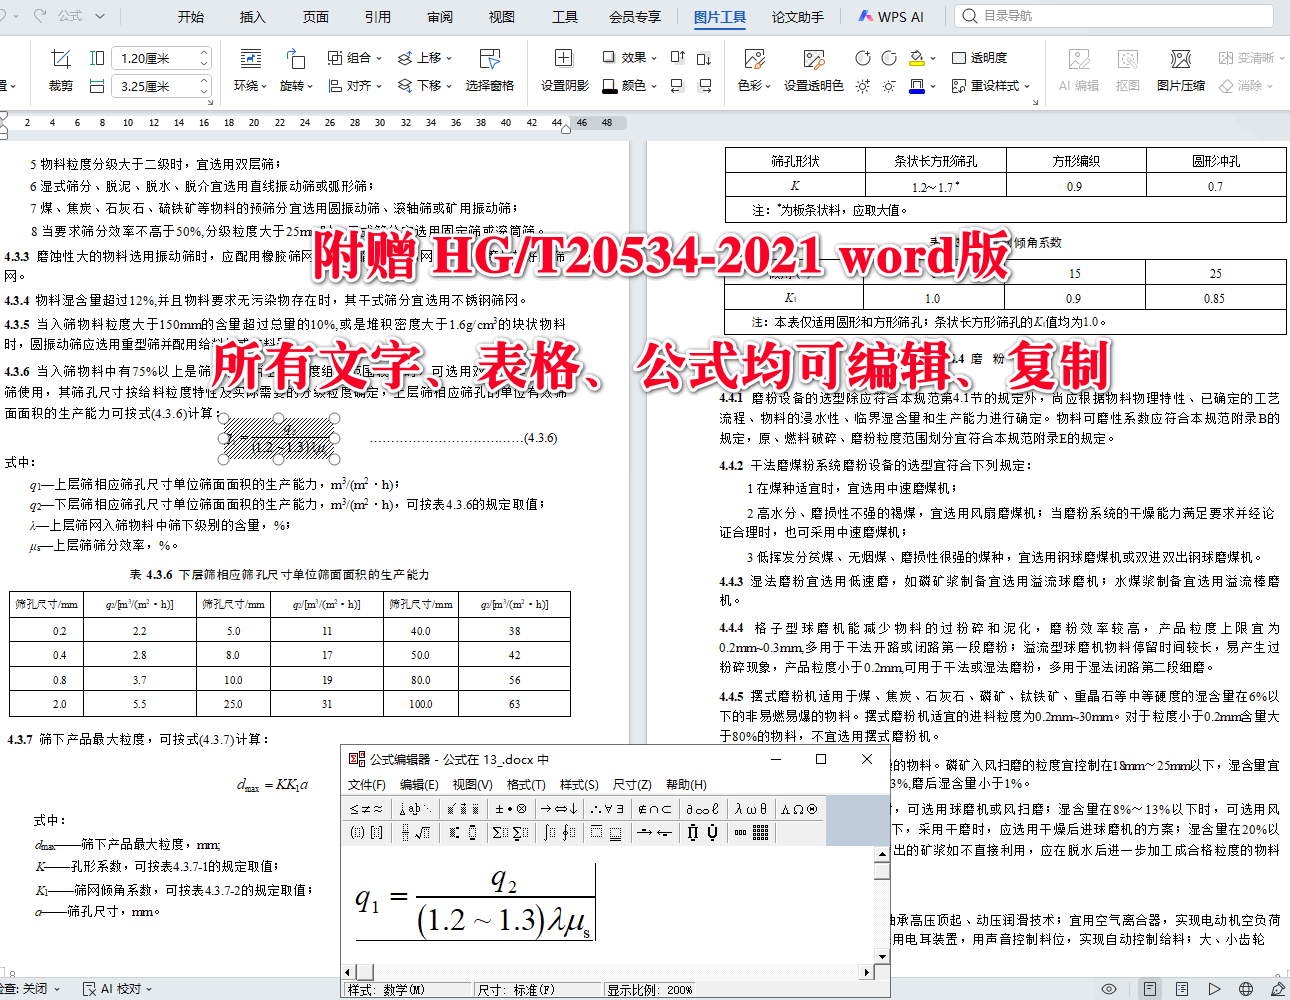Open 设置阴影 shadow settings

point(564,70)
